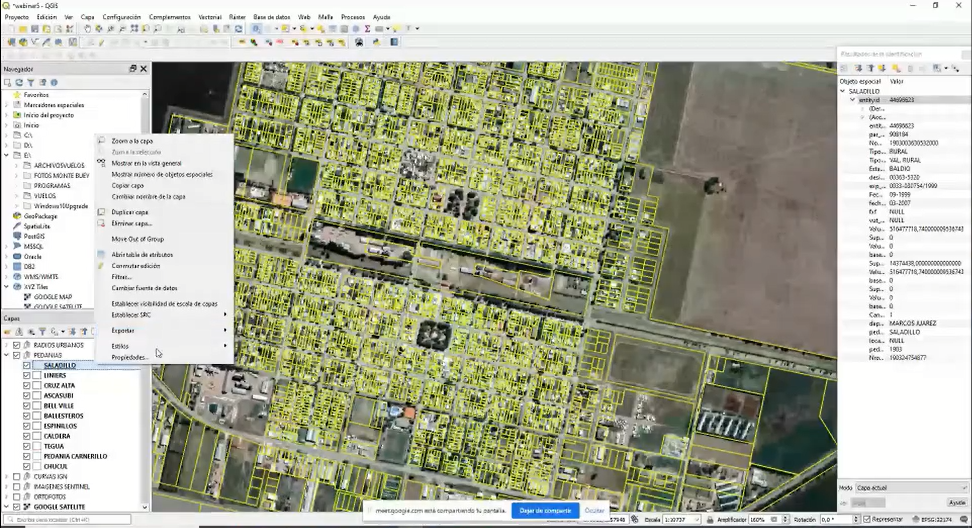Click Open Layer Styling icon in Capas toolbar
The image size is (972, 528).
tap(7, 332)
